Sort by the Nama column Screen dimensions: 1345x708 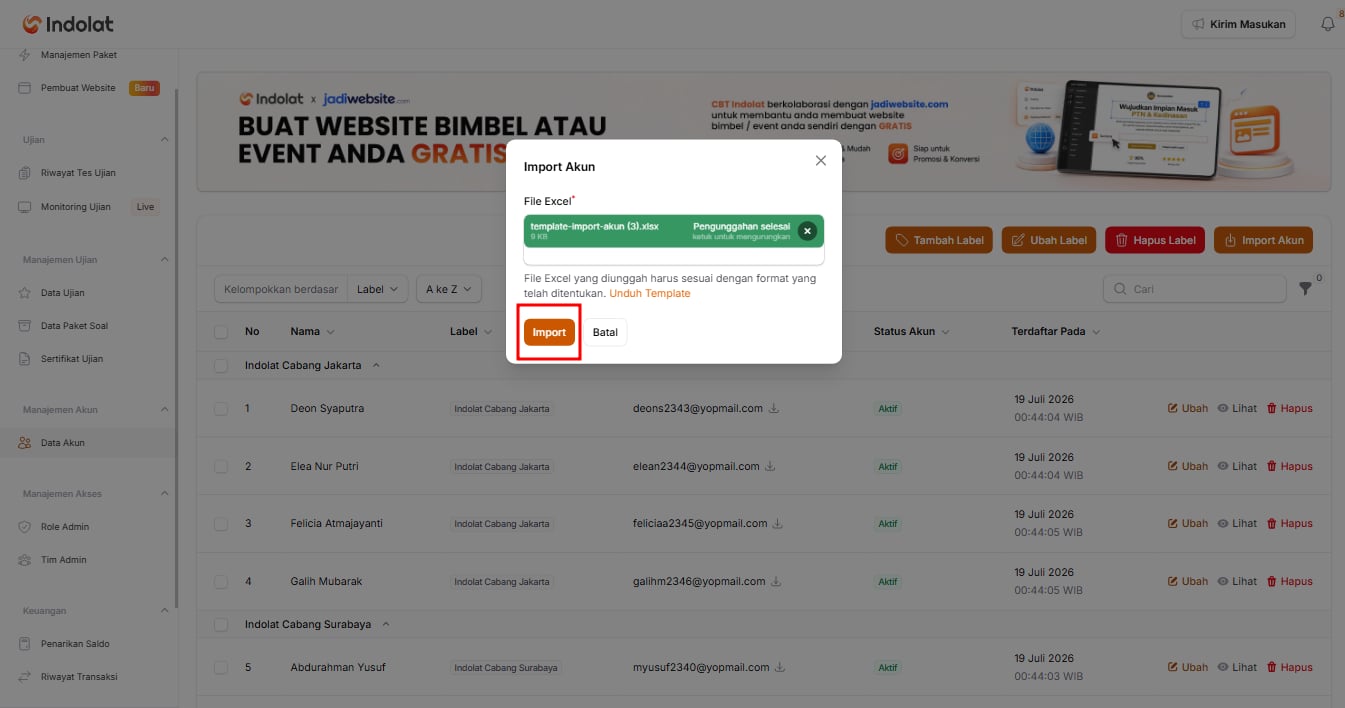click(313, 331)
